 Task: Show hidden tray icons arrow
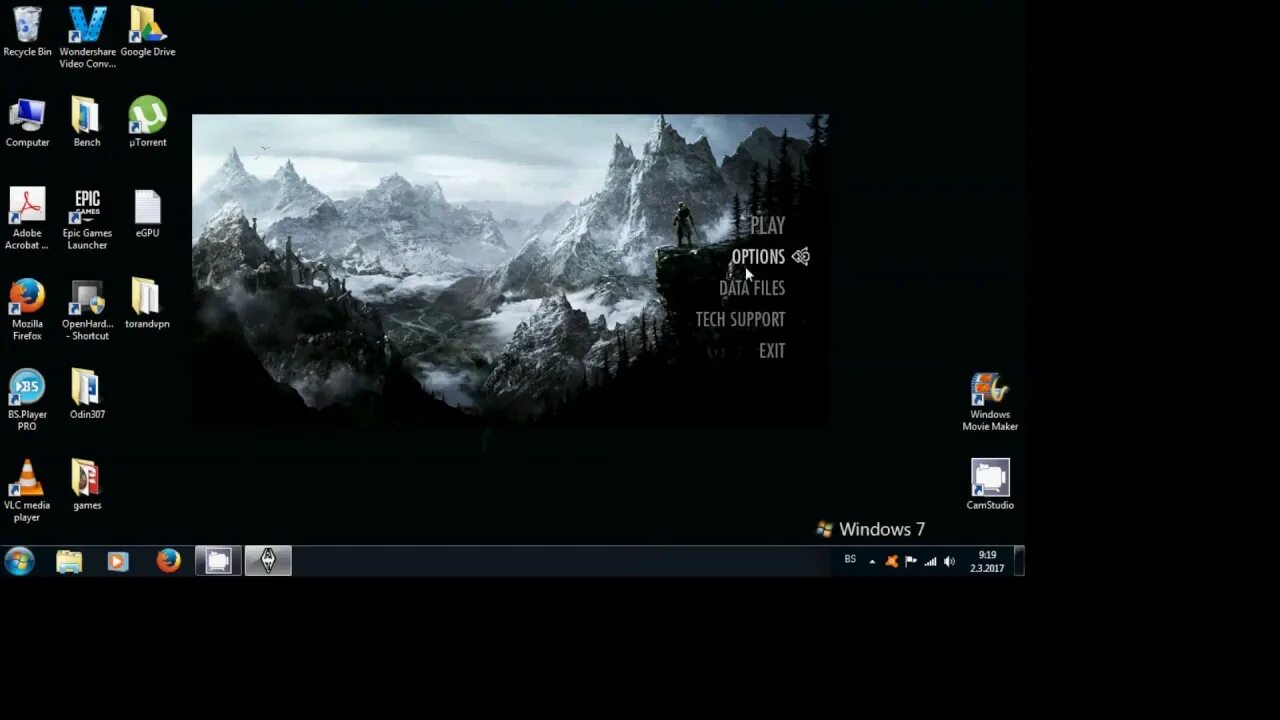pos(872,562)
